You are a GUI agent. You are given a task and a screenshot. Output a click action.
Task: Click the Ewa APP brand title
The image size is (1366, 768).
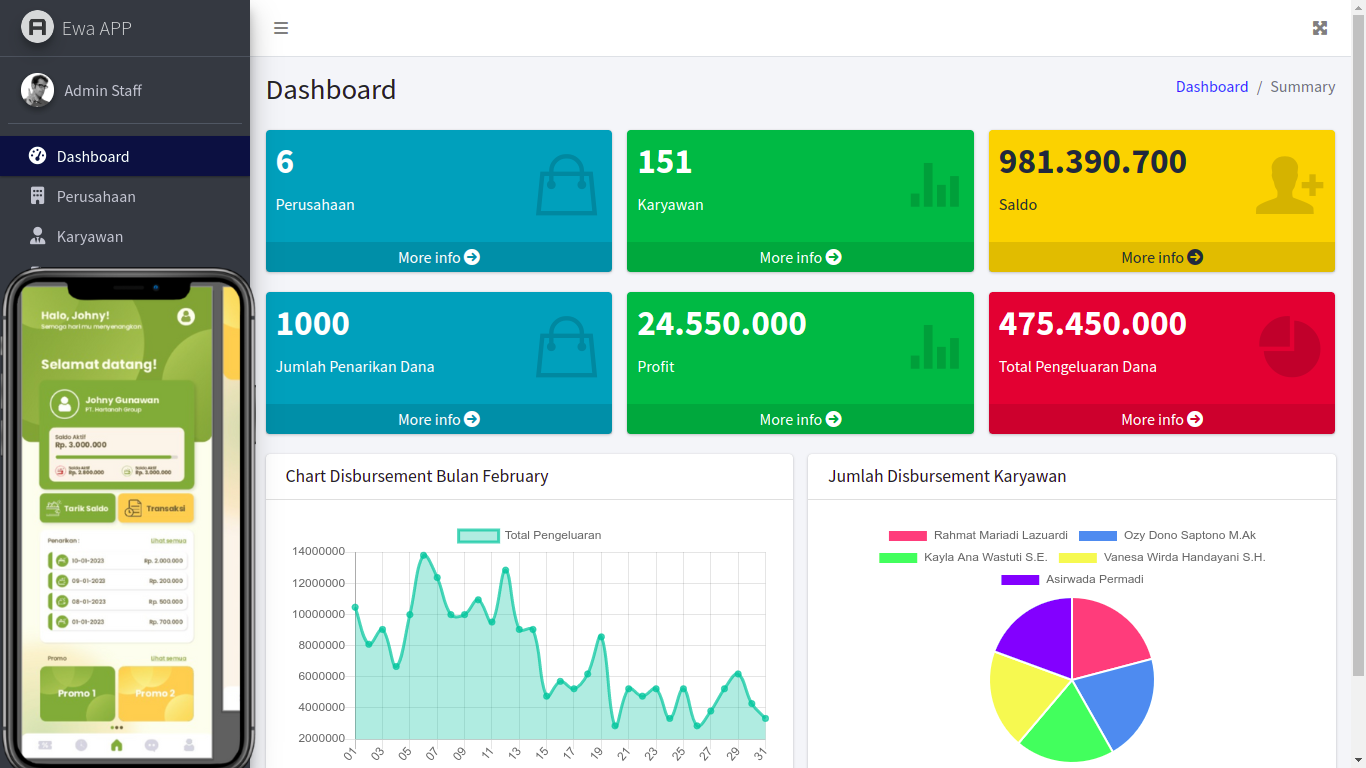(x=97, y=28)
